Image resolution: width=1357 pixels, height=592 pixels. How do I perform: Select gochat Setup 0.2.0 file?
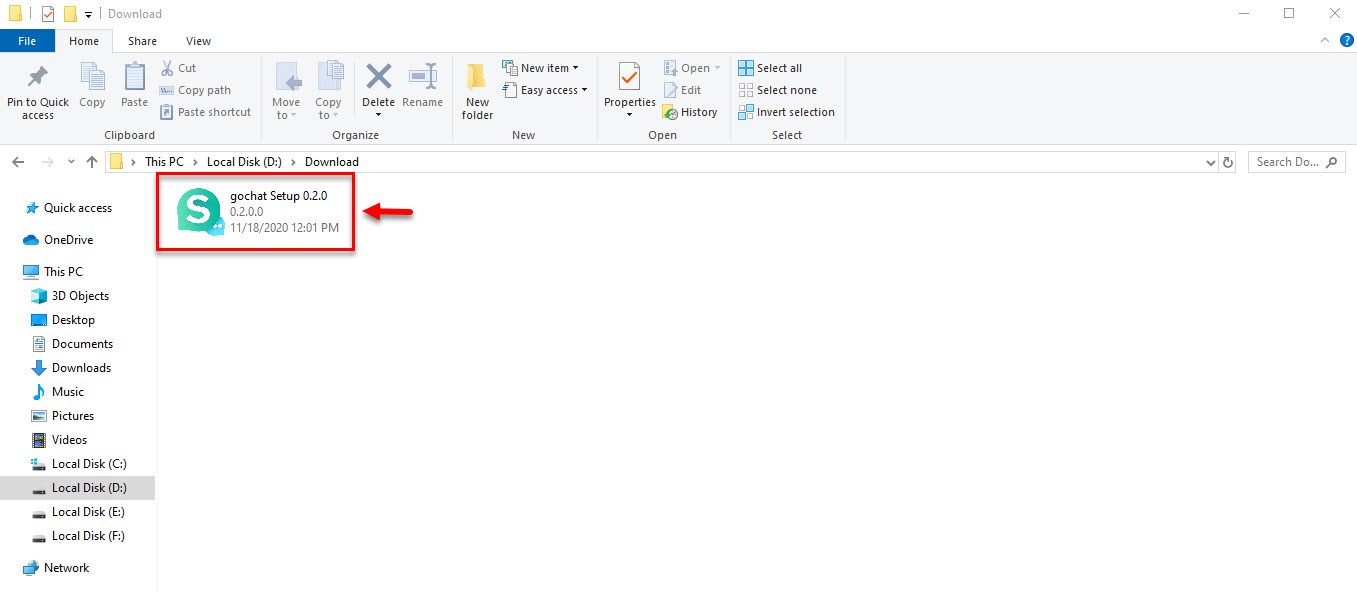(x=255, y=212)
